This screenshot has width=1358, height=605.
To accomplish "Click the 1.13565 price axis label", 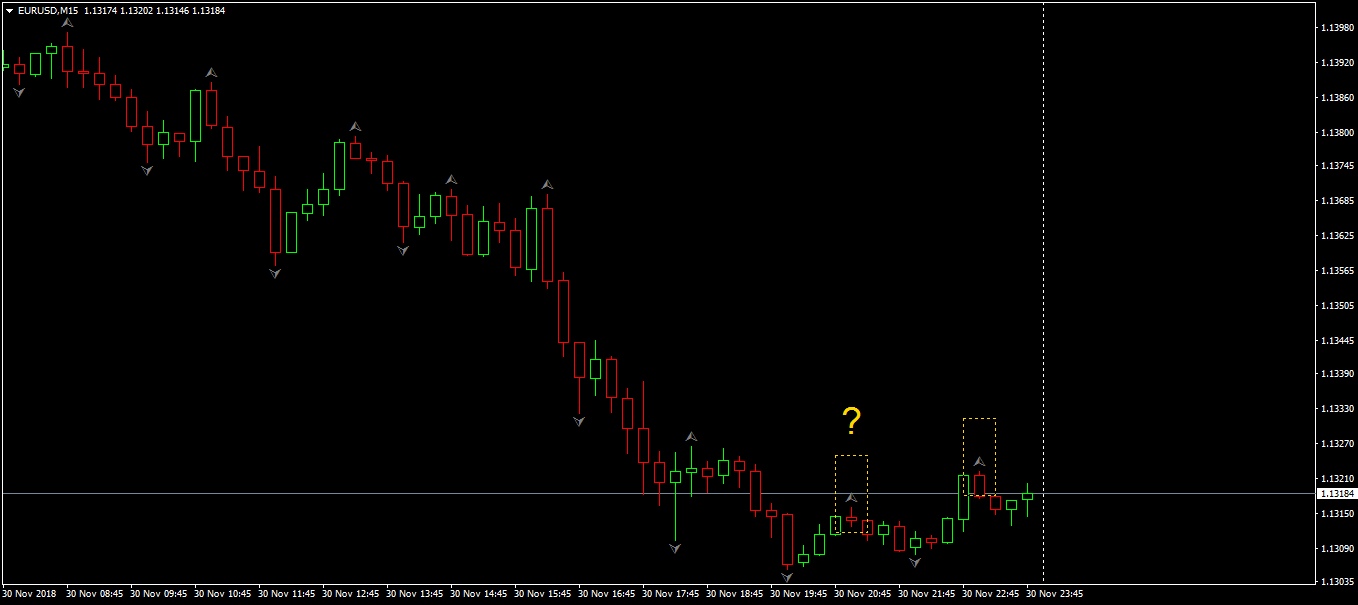I will coord(1337,271).
